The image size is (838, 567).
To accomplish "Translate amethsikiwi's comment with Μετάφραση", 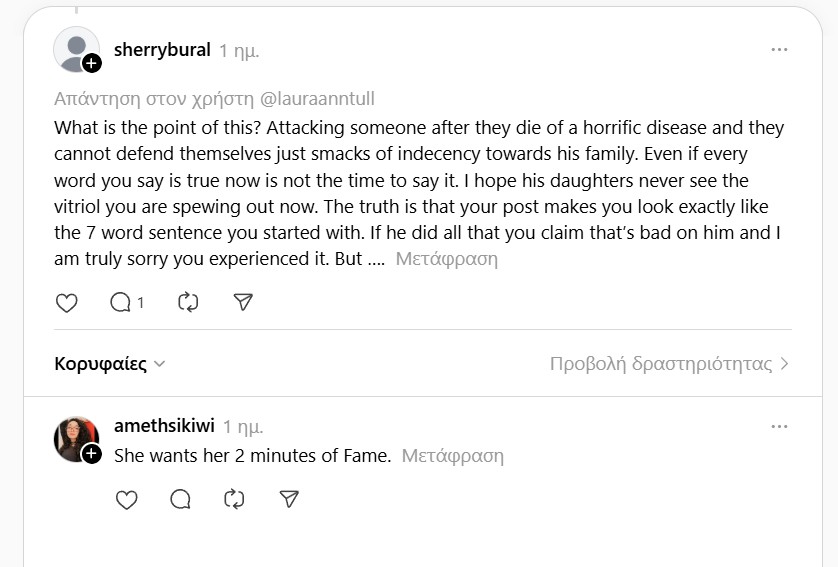I will 452,456.
